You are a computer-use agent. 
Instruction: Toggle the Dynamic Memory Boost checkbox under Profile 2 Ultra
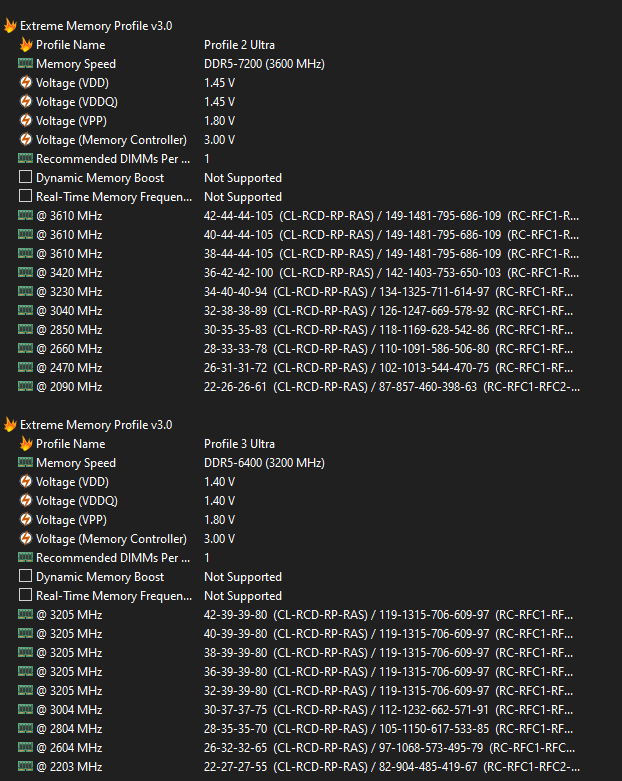pos(25,177)
